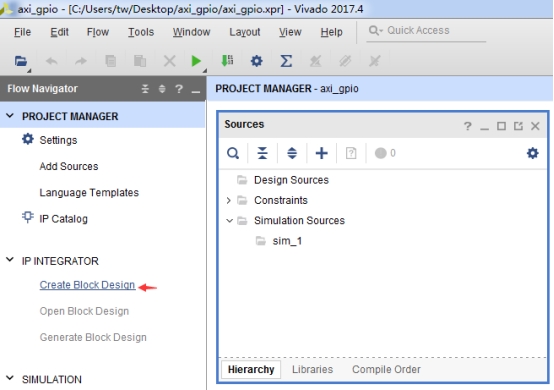Click the Program Device download icon
554x390 pixels.
227,61
